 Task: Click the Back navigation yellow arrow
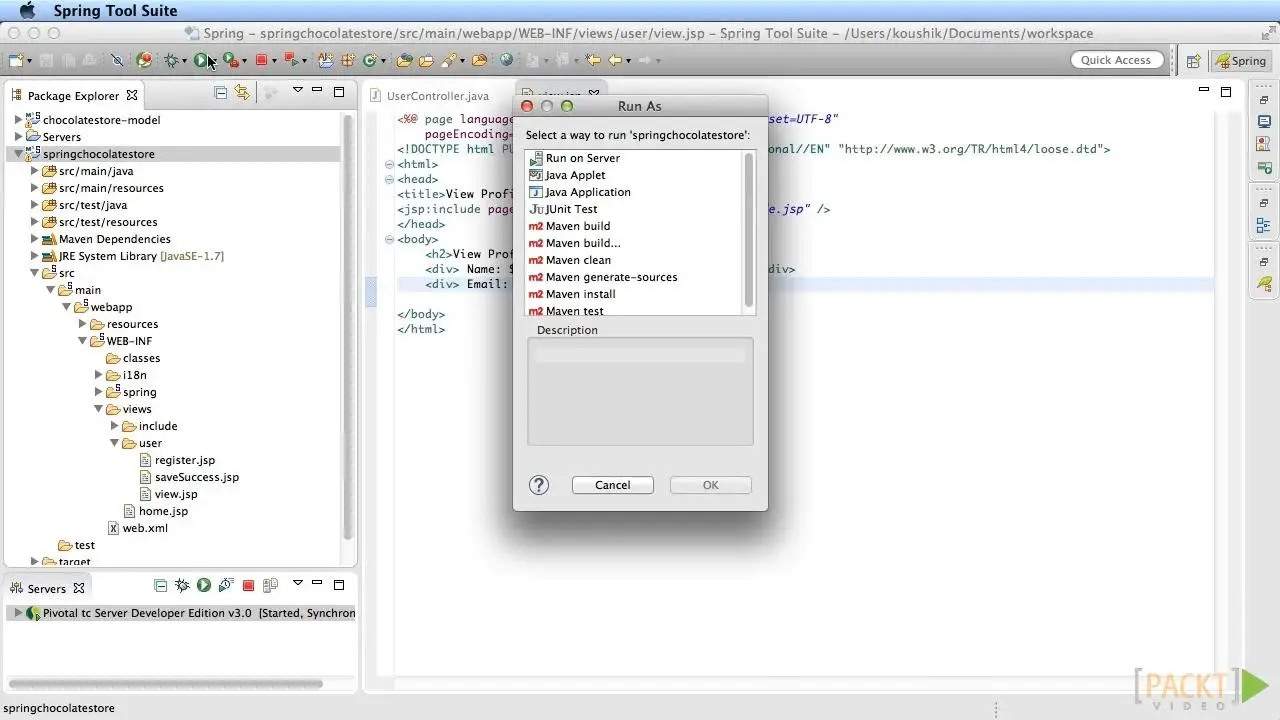[x=615, y=61]
